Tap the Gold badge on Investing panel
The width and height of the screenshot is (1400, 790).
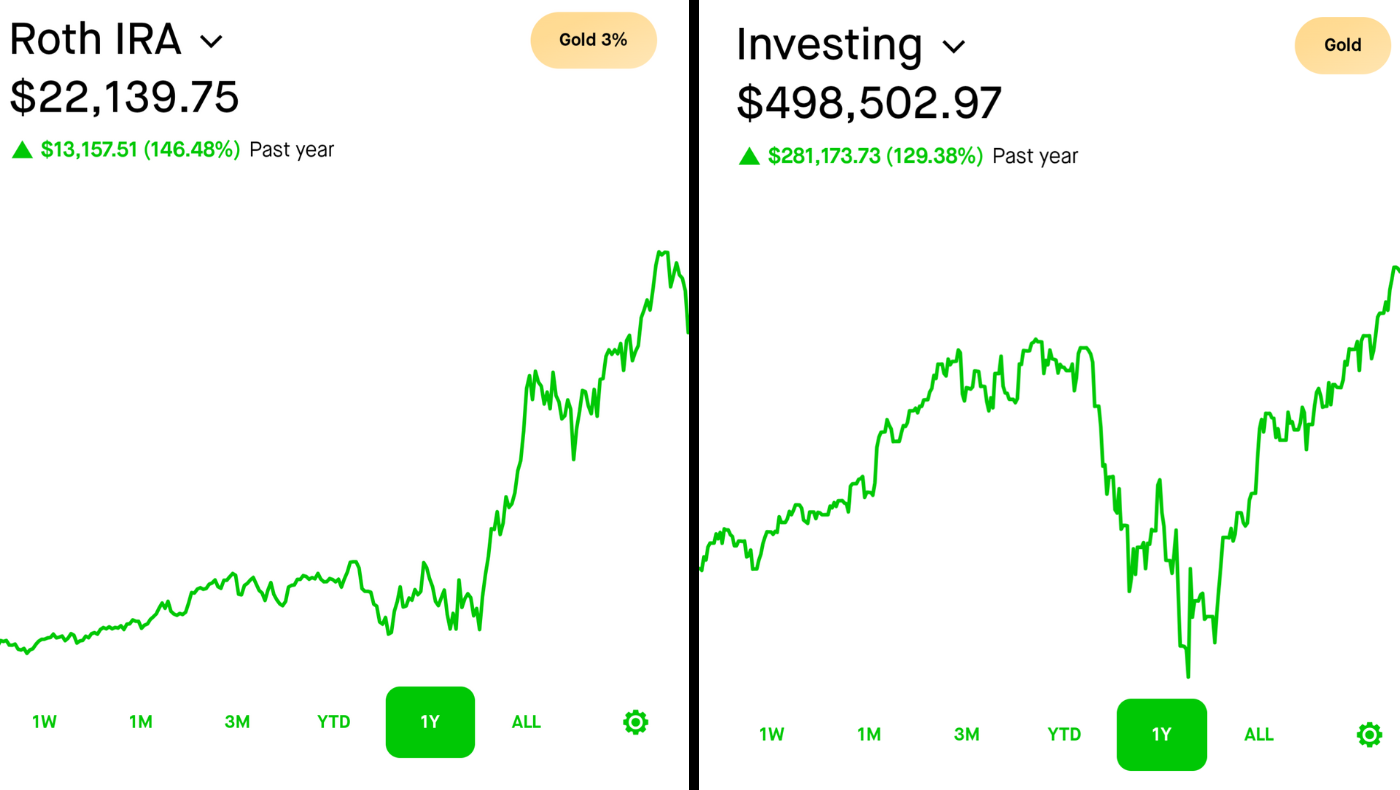[x=1342, y=45]
